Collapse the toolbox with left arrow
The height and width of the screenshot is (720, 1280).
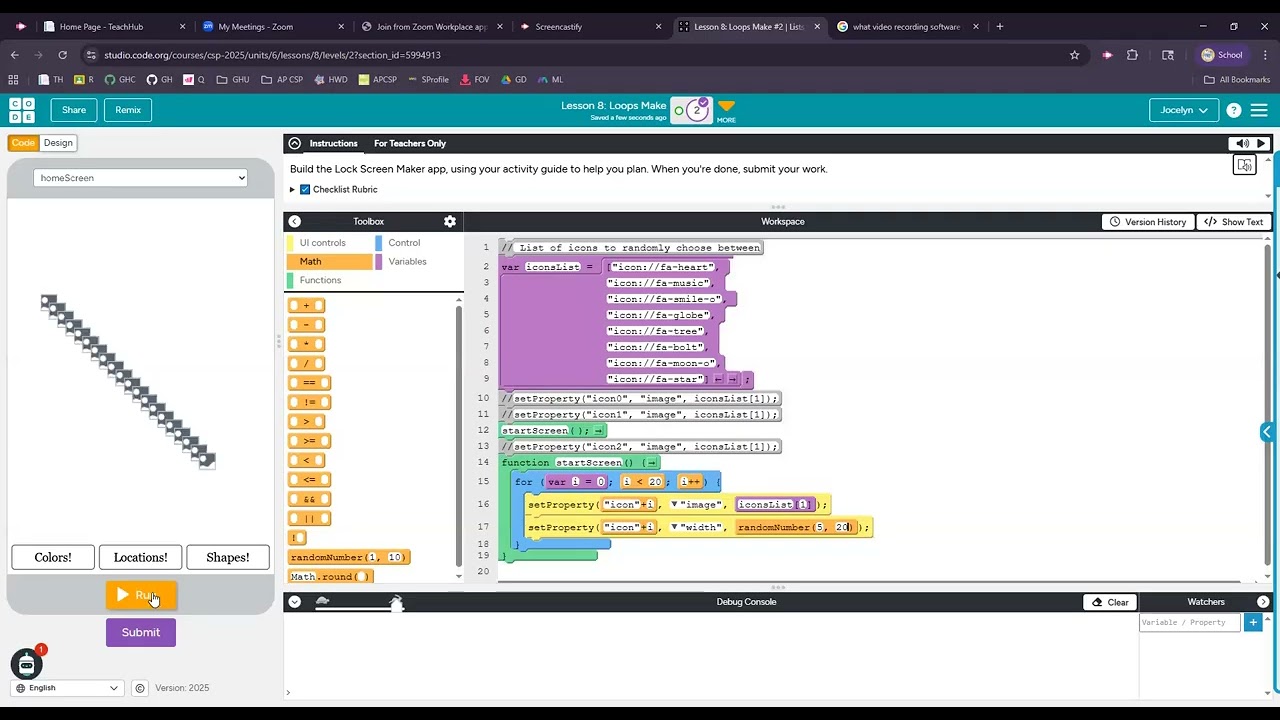click(294, 221)
